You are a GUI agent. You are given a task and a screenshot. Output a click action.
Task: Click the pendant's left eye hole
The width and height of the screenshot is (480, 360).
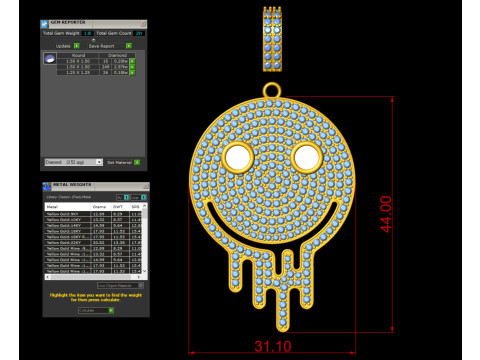(238, 157)
